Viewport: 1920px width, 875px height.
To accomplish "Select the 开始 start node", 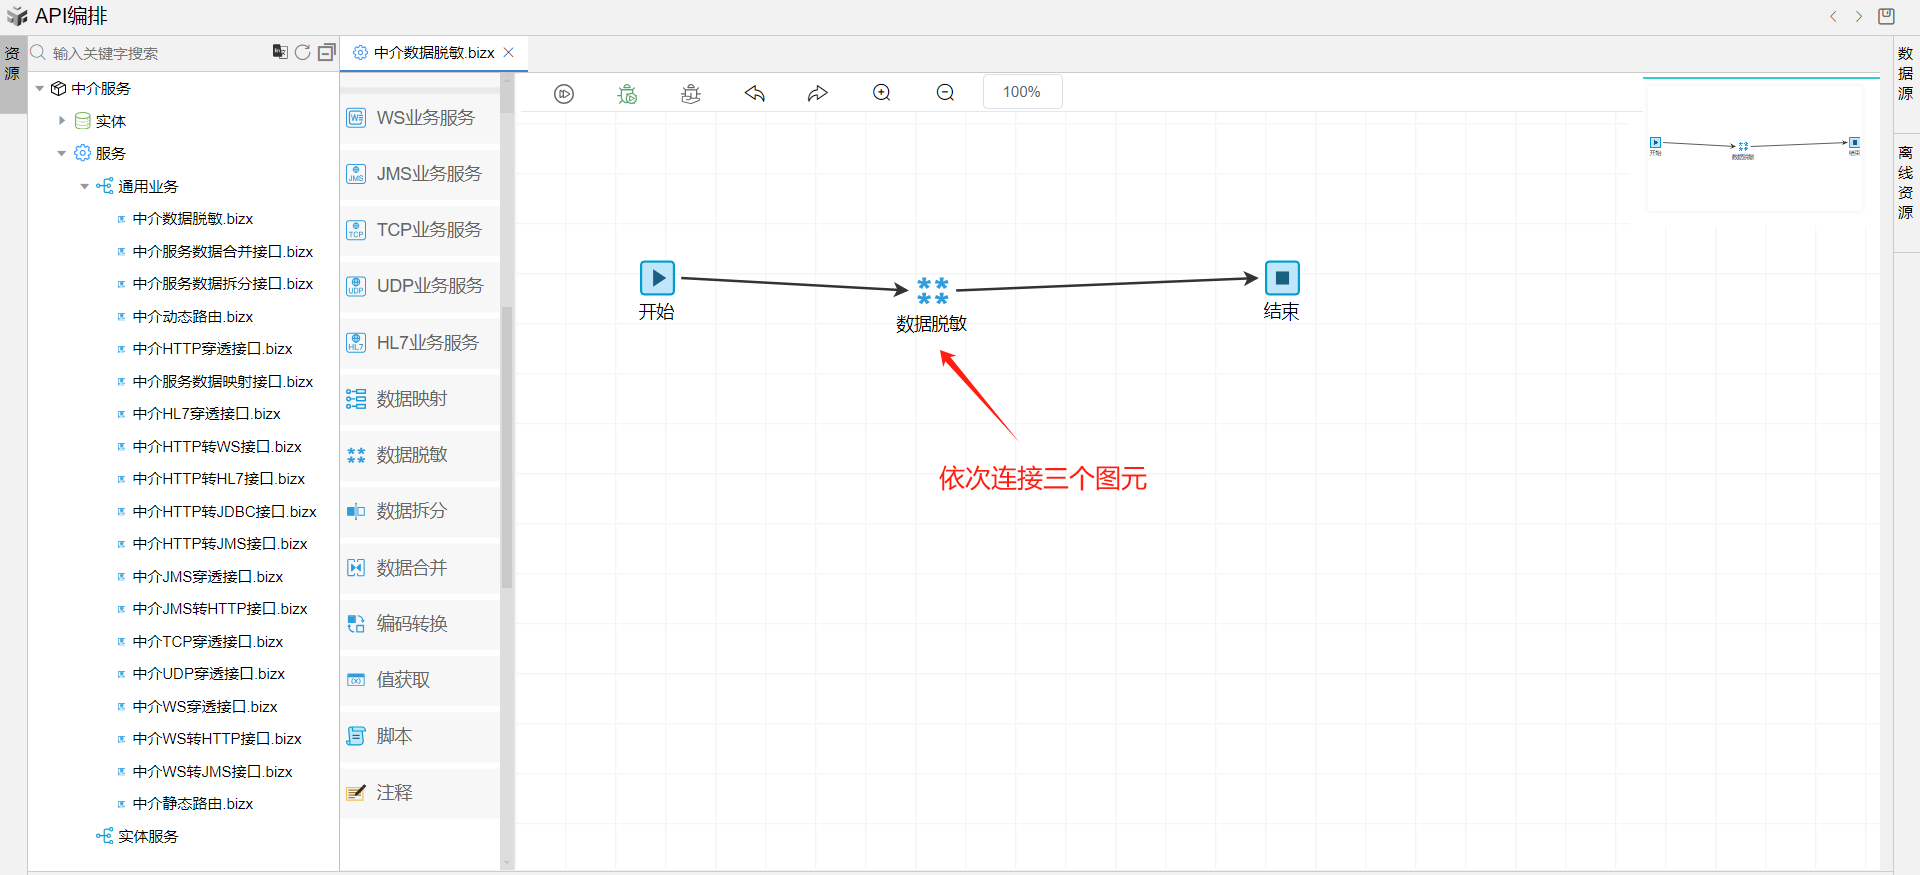I will (x=657, y=278).
